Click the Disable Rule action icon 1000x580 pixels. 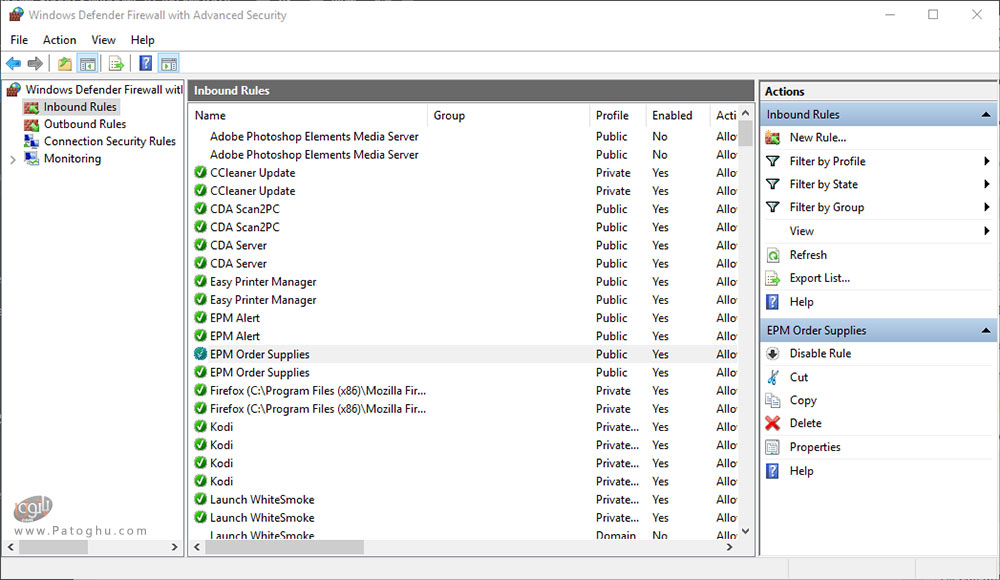tap(773, 353)
